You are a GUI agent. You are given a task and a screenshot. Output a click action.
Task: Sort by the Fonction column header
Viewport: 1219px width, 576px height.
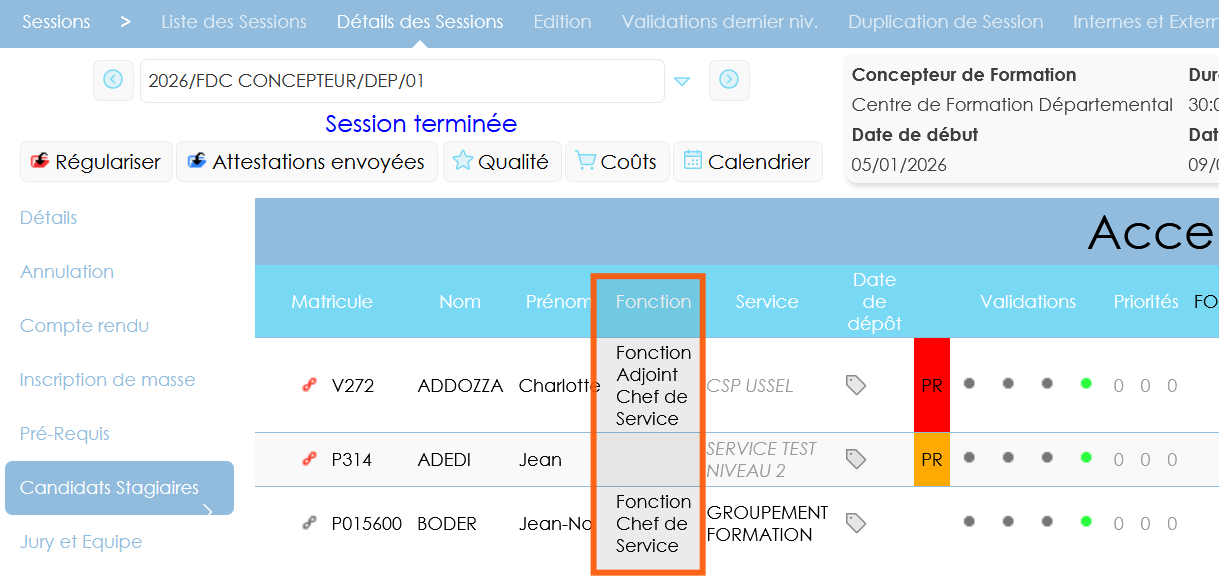tap(653, 302)
